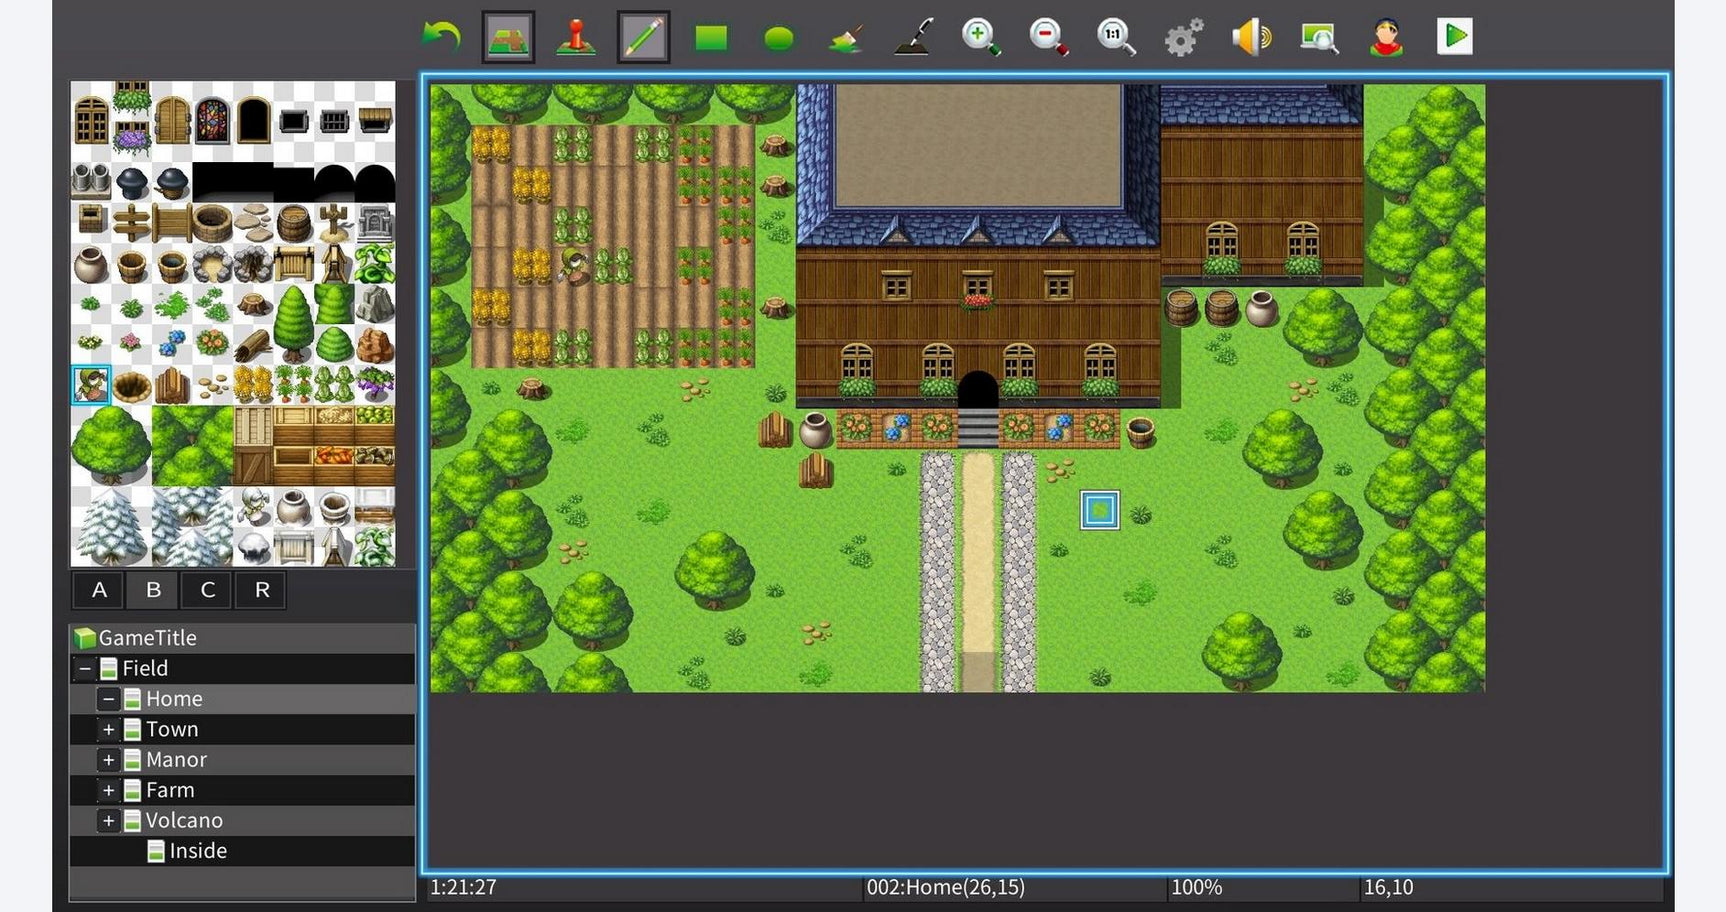Expand the Town map node
This screenshot has width=1726, height=912.
(x=109, y=729)
